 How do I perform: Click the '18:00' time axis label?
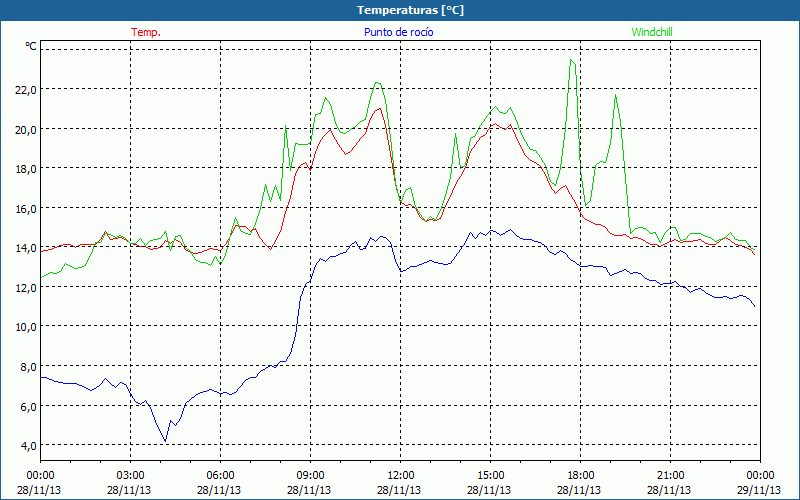(581, 476)
